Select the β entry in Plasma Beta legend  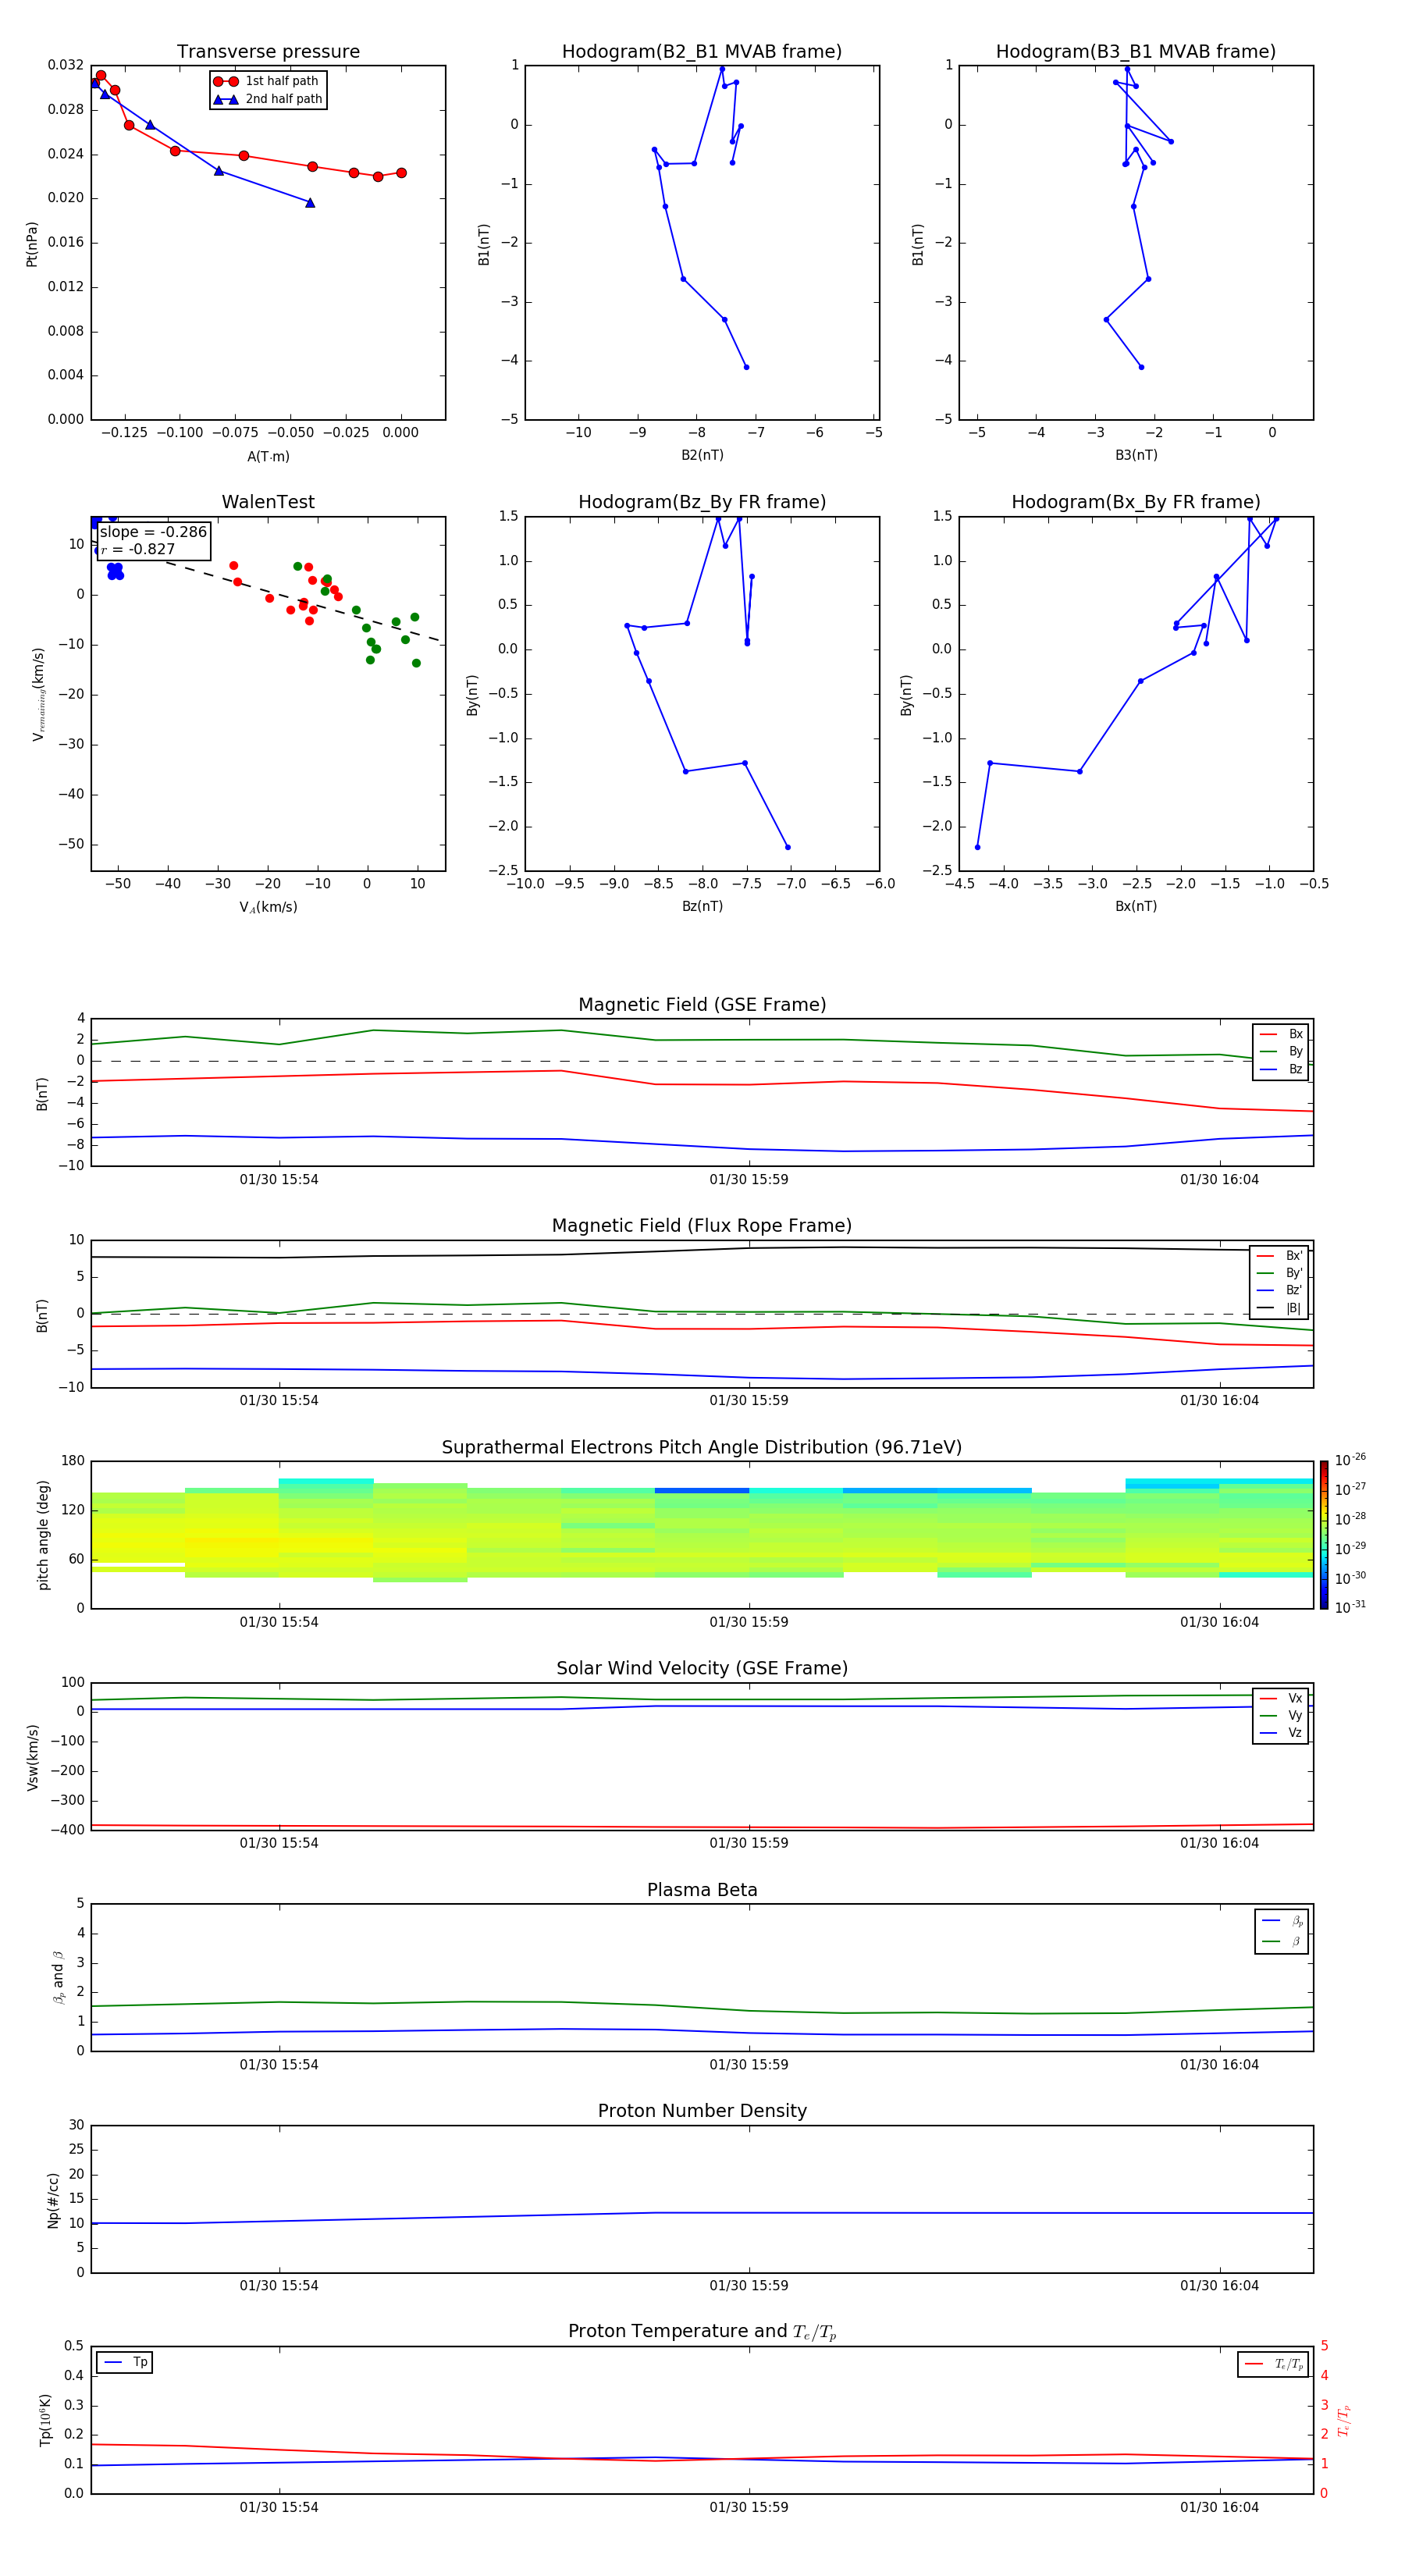(x=1282, y=1942)
